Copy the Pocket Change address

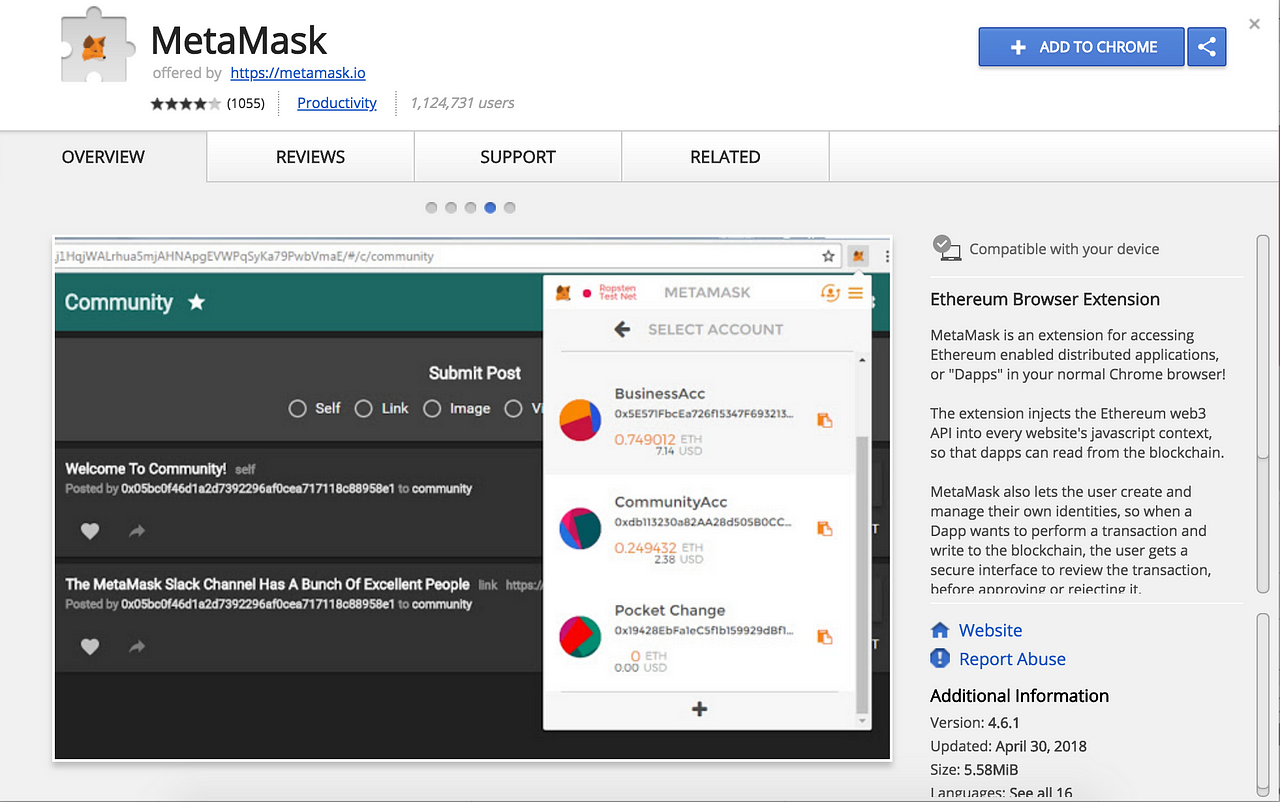(824, 636)
